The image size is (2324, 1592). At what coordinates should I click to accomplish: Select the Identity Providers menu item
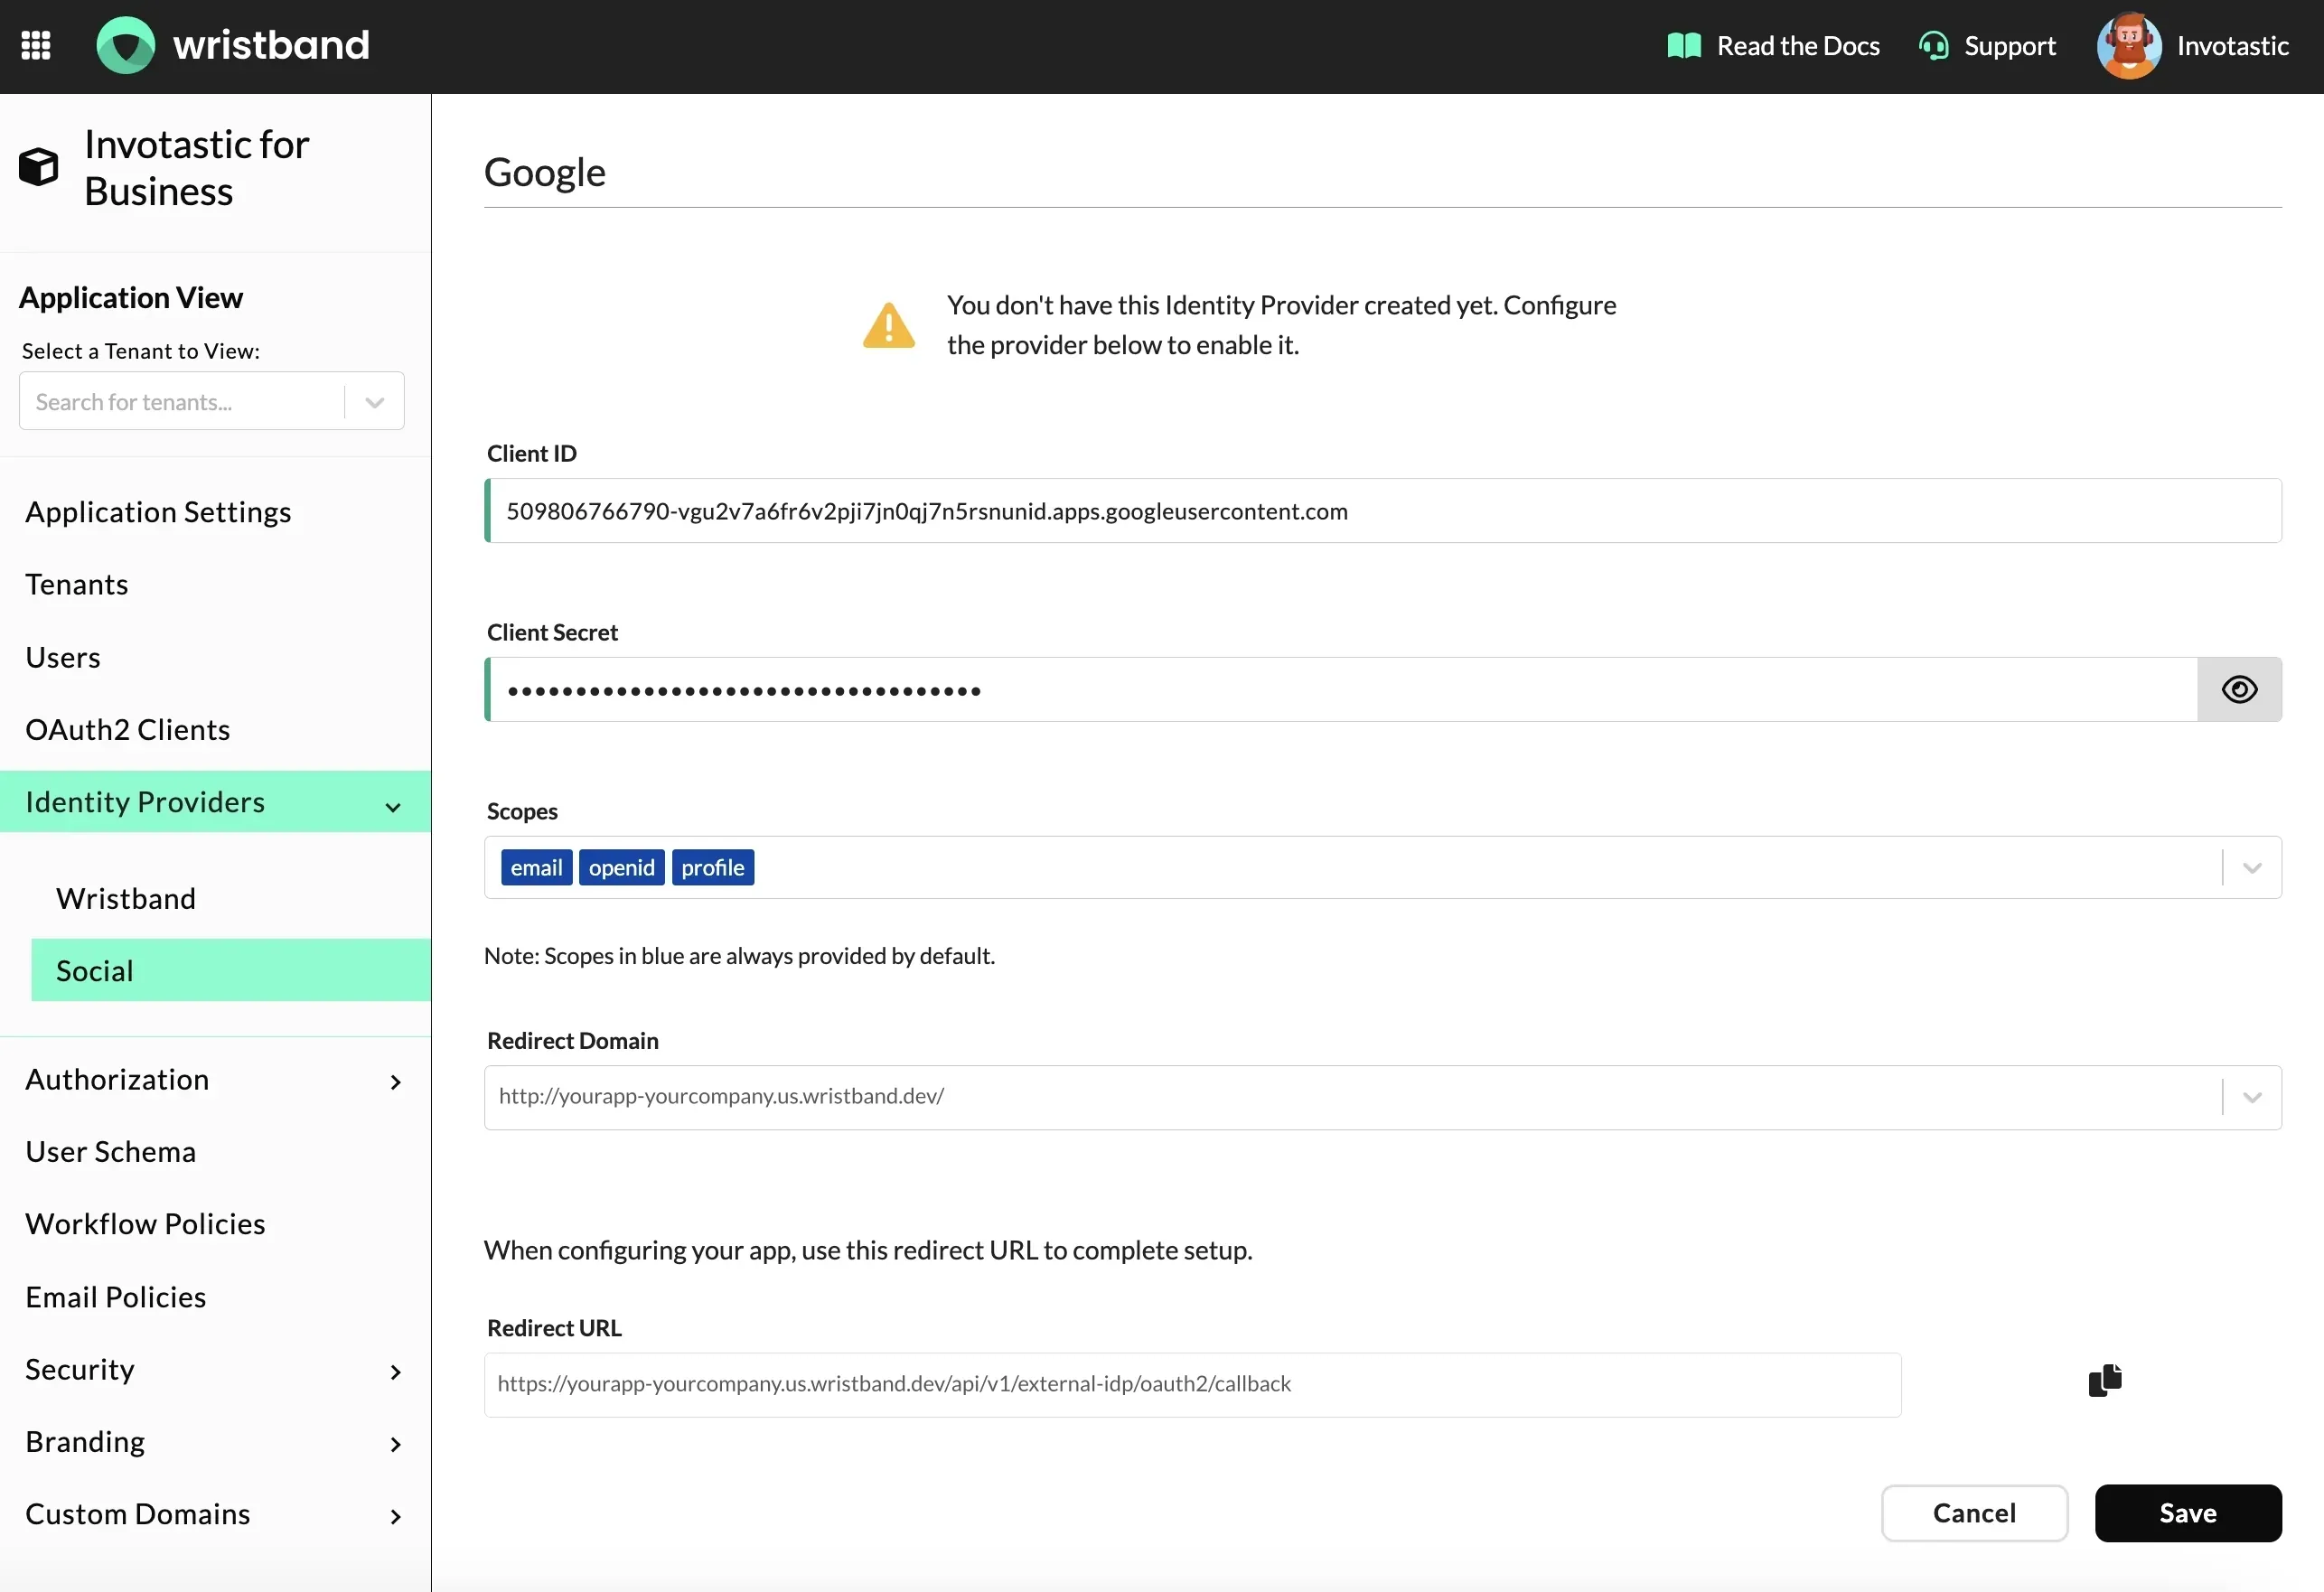215,802
